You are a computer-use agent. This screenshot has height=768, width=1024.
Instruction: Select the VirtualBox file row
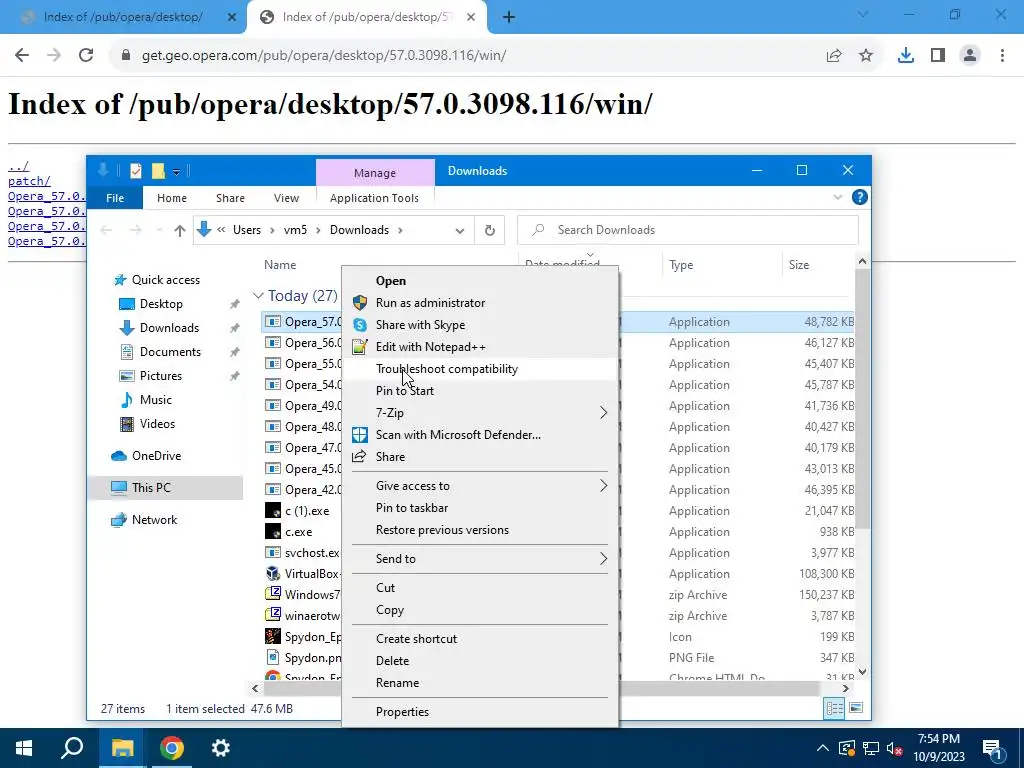pyautogui.click(x=558, y=574)
